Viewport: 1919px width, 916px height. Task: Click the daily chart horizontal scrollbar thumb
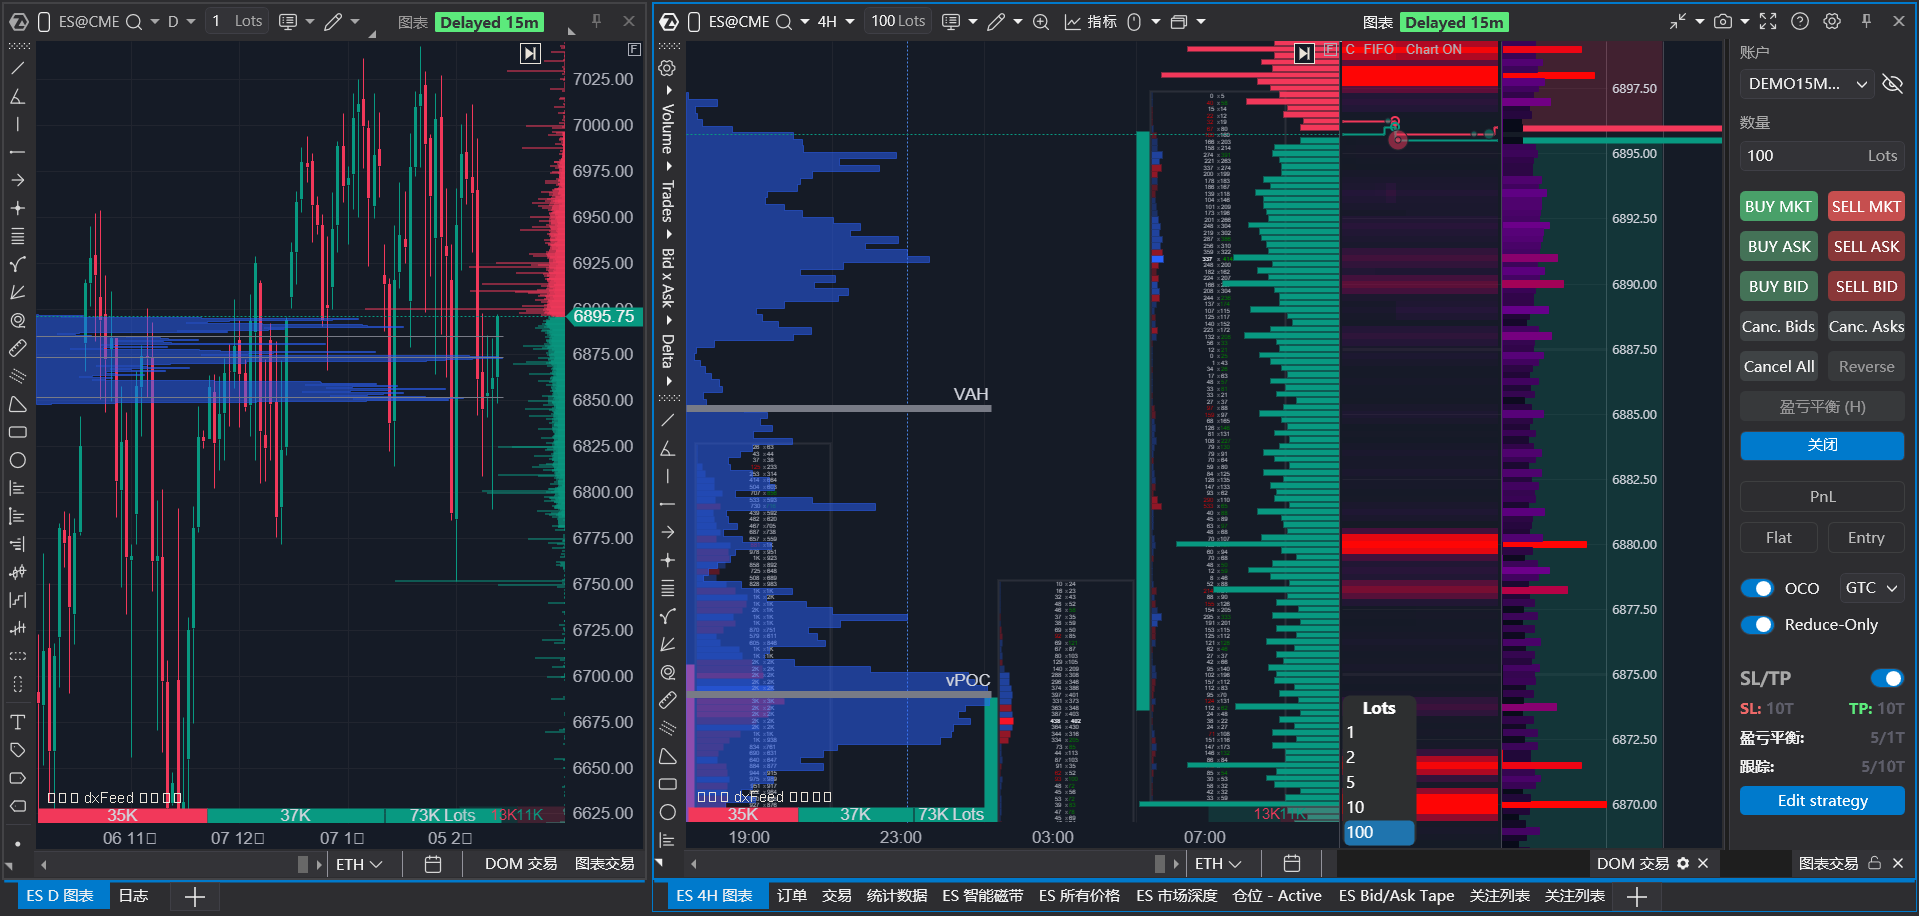pyautogui.click(x=302, y=863)
